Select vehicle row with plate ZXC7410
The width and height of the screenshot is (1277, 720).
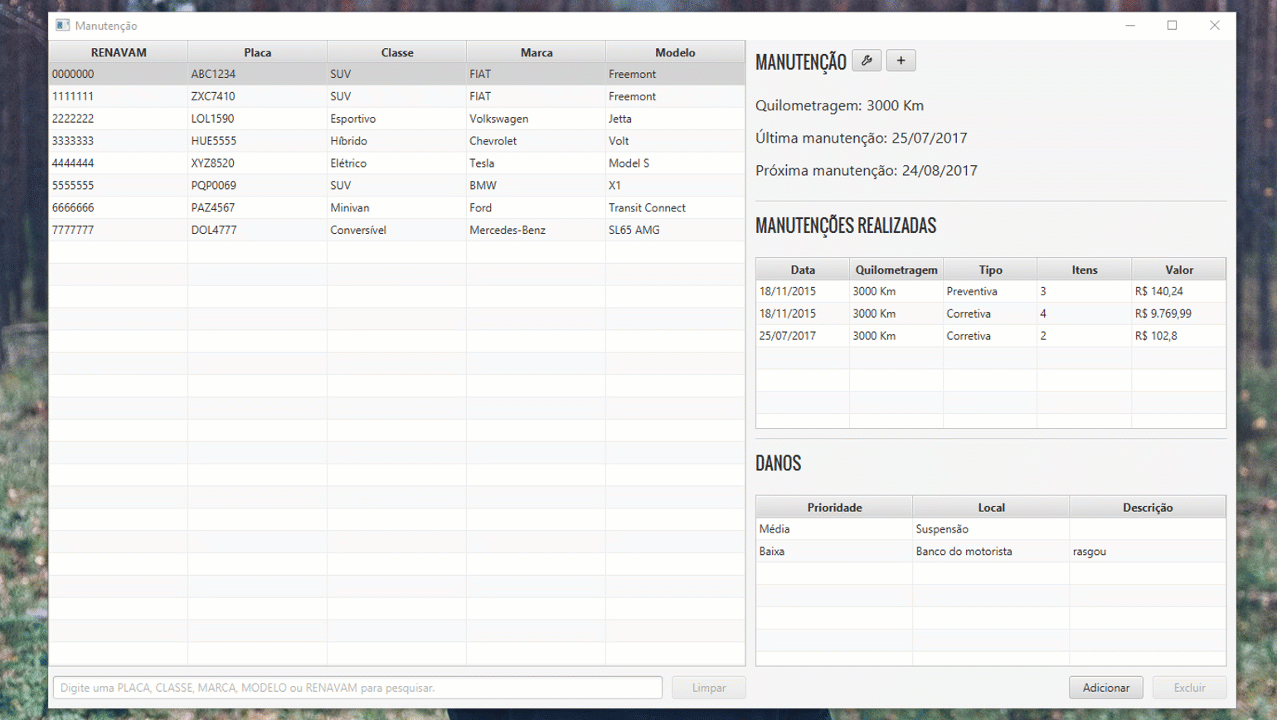coord(397,97)
